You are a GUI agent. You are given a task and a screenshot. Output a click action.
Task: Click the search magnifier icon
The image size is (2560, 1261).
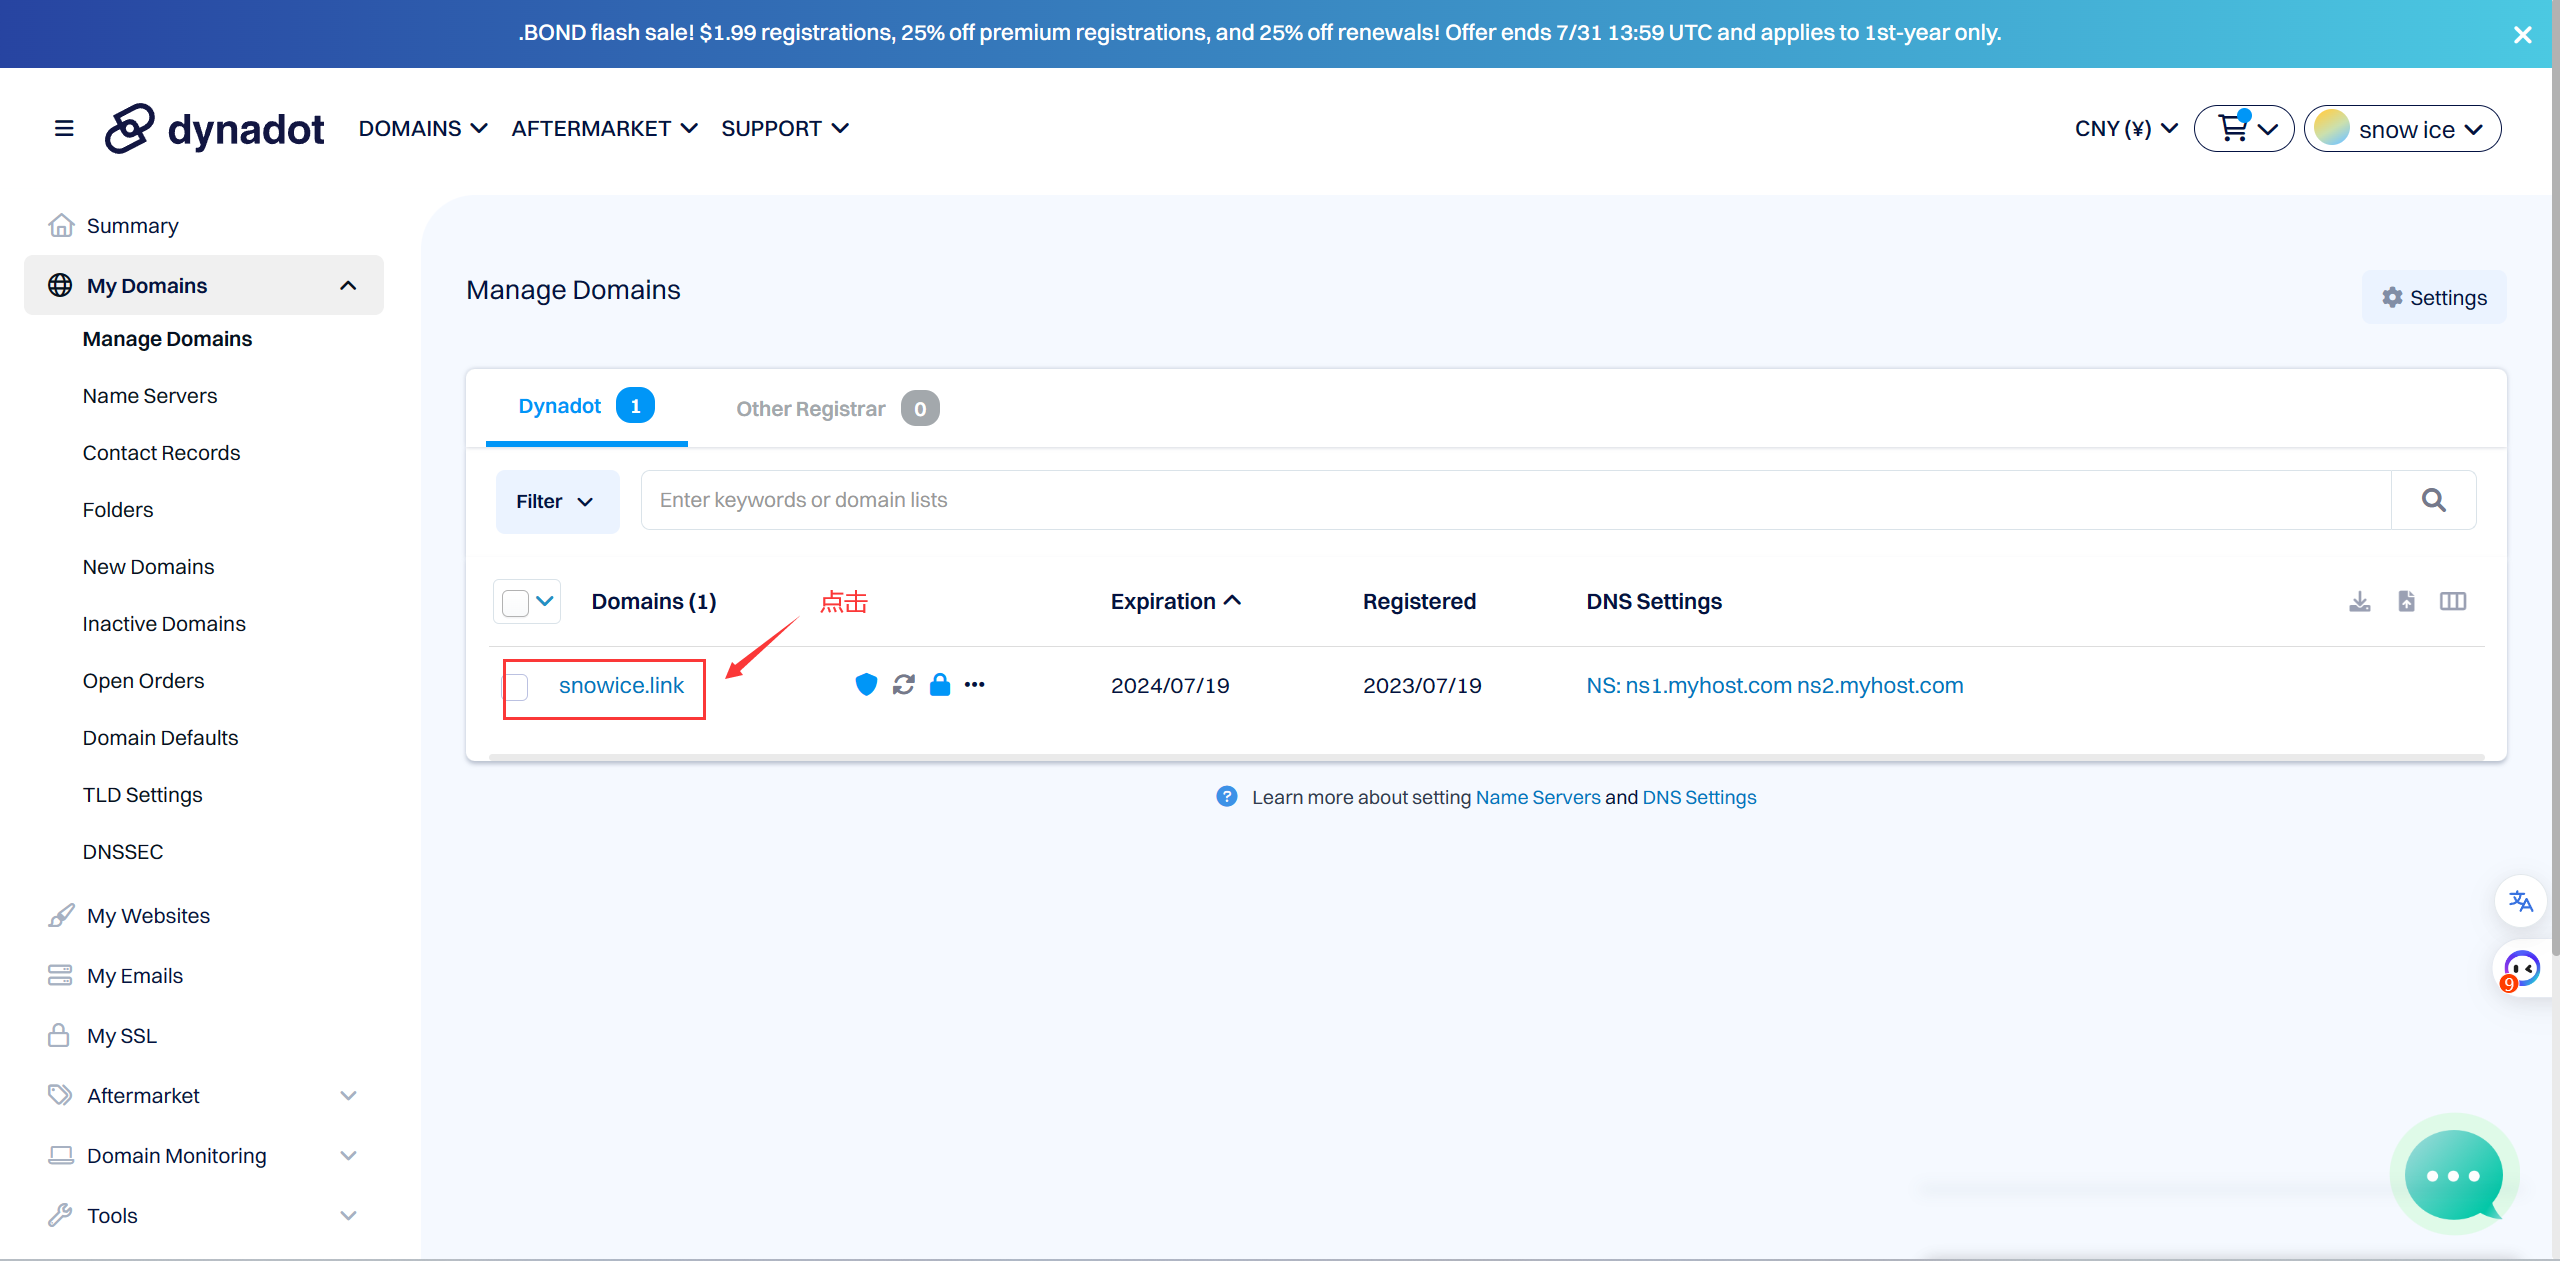[2433, 500]
